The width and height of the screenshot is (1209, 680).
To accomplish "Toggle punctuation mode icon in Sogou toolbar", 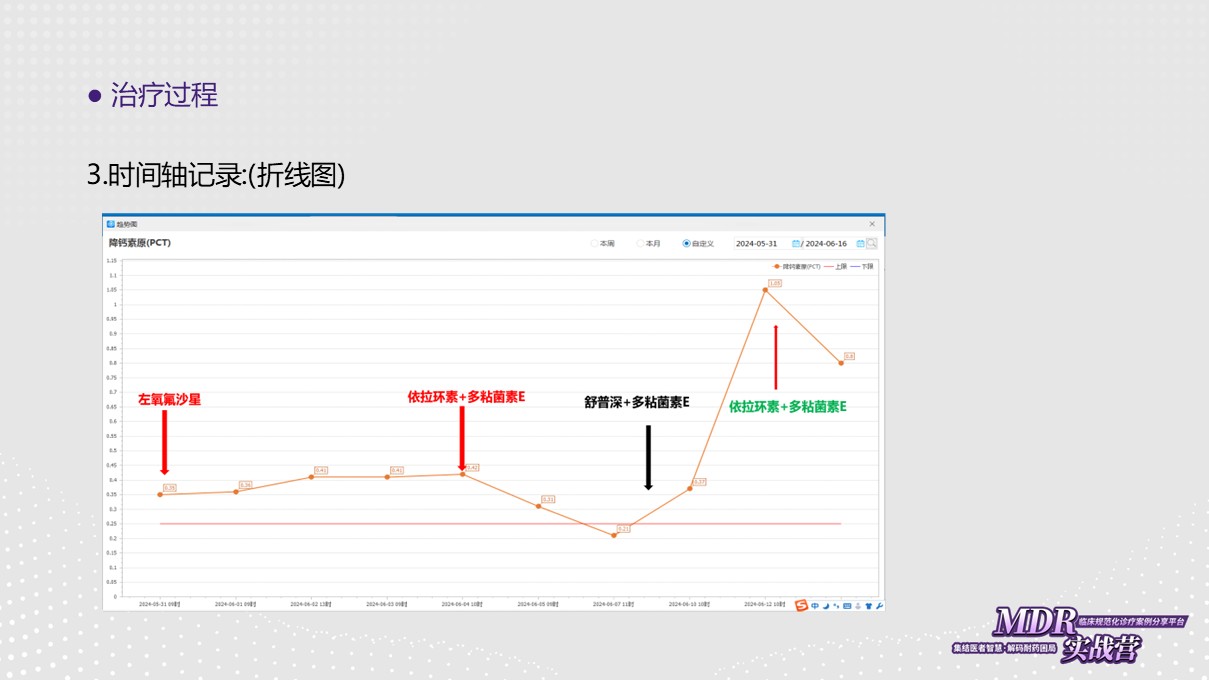I will [836, 605].
